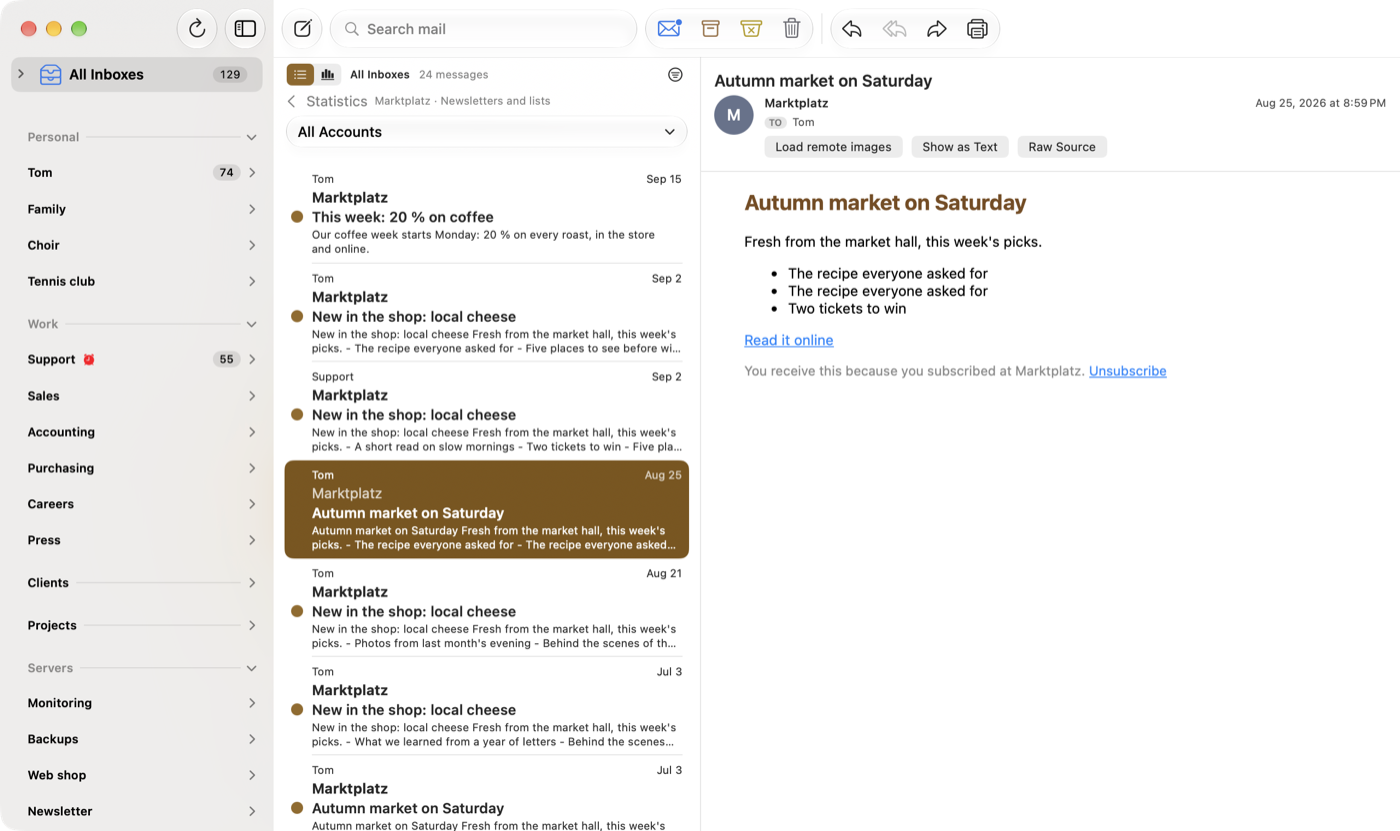Archive the selected message

710,29
